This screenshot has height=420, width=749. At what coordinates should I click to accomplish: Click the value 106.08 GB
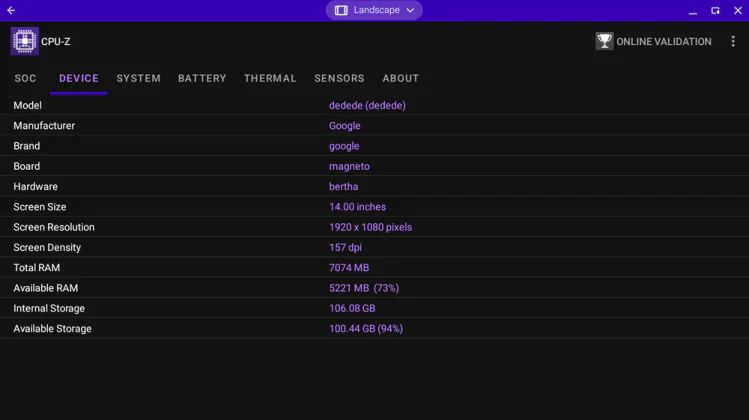(352, 309)
